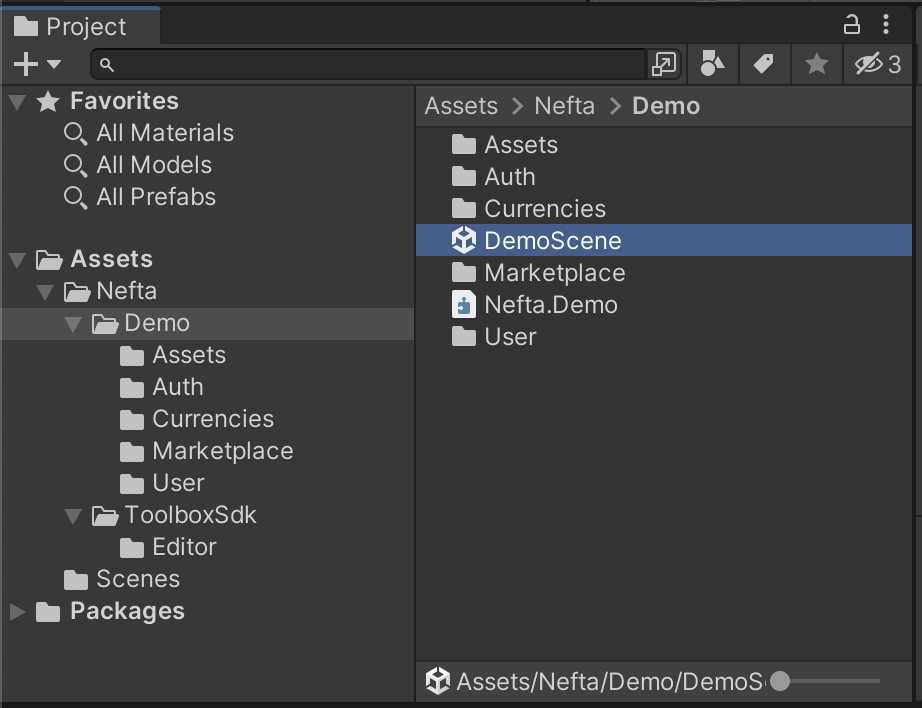922x708 pixels.
Task: Click Assets in the breadcrumb path
Action: coord(461,106)
